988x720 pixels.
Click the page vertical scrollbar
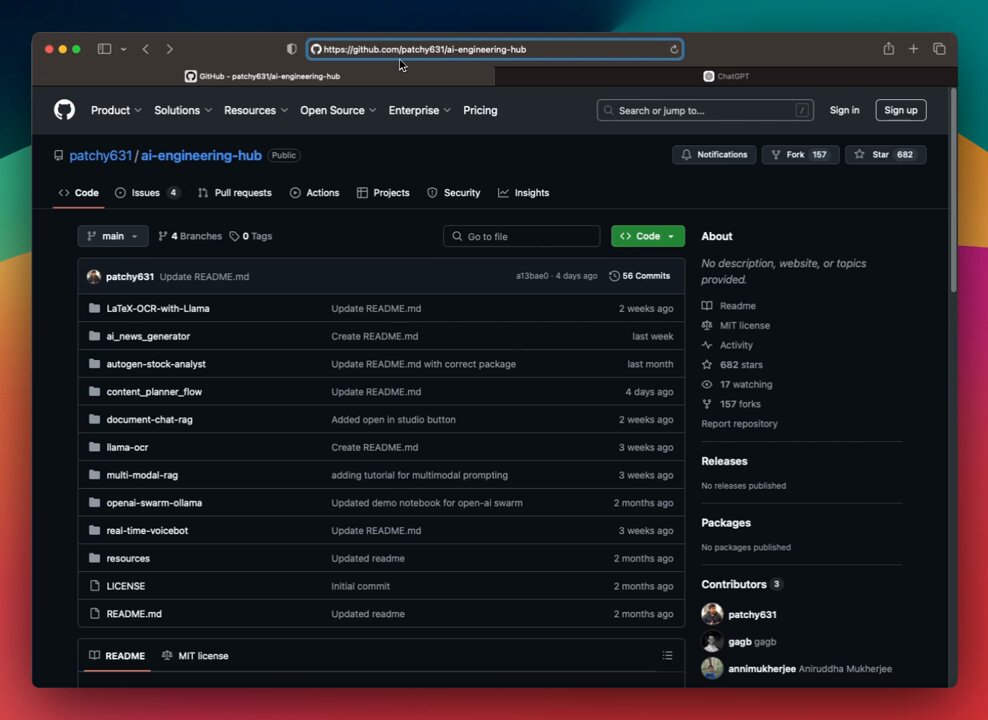pyautogui.click(x=953, y=190)
